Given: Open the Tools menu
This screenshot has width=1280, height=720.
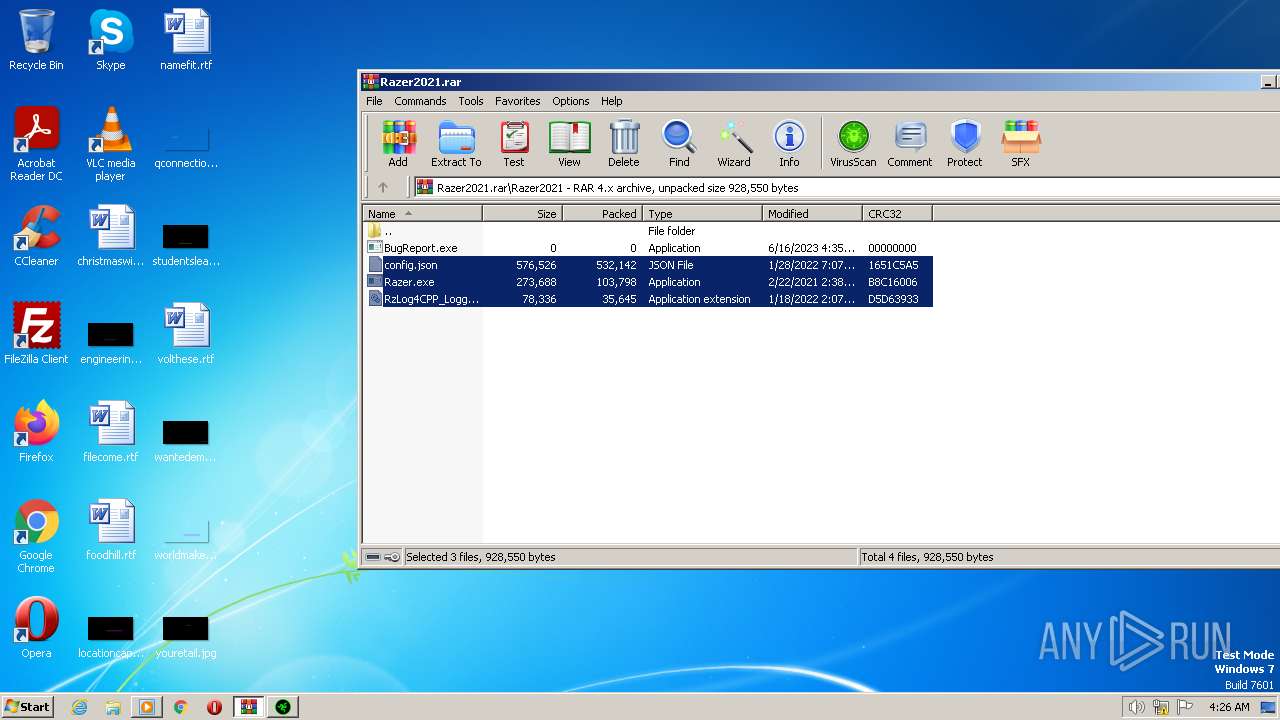Looking at the screenshot, I should click(471, 101).
